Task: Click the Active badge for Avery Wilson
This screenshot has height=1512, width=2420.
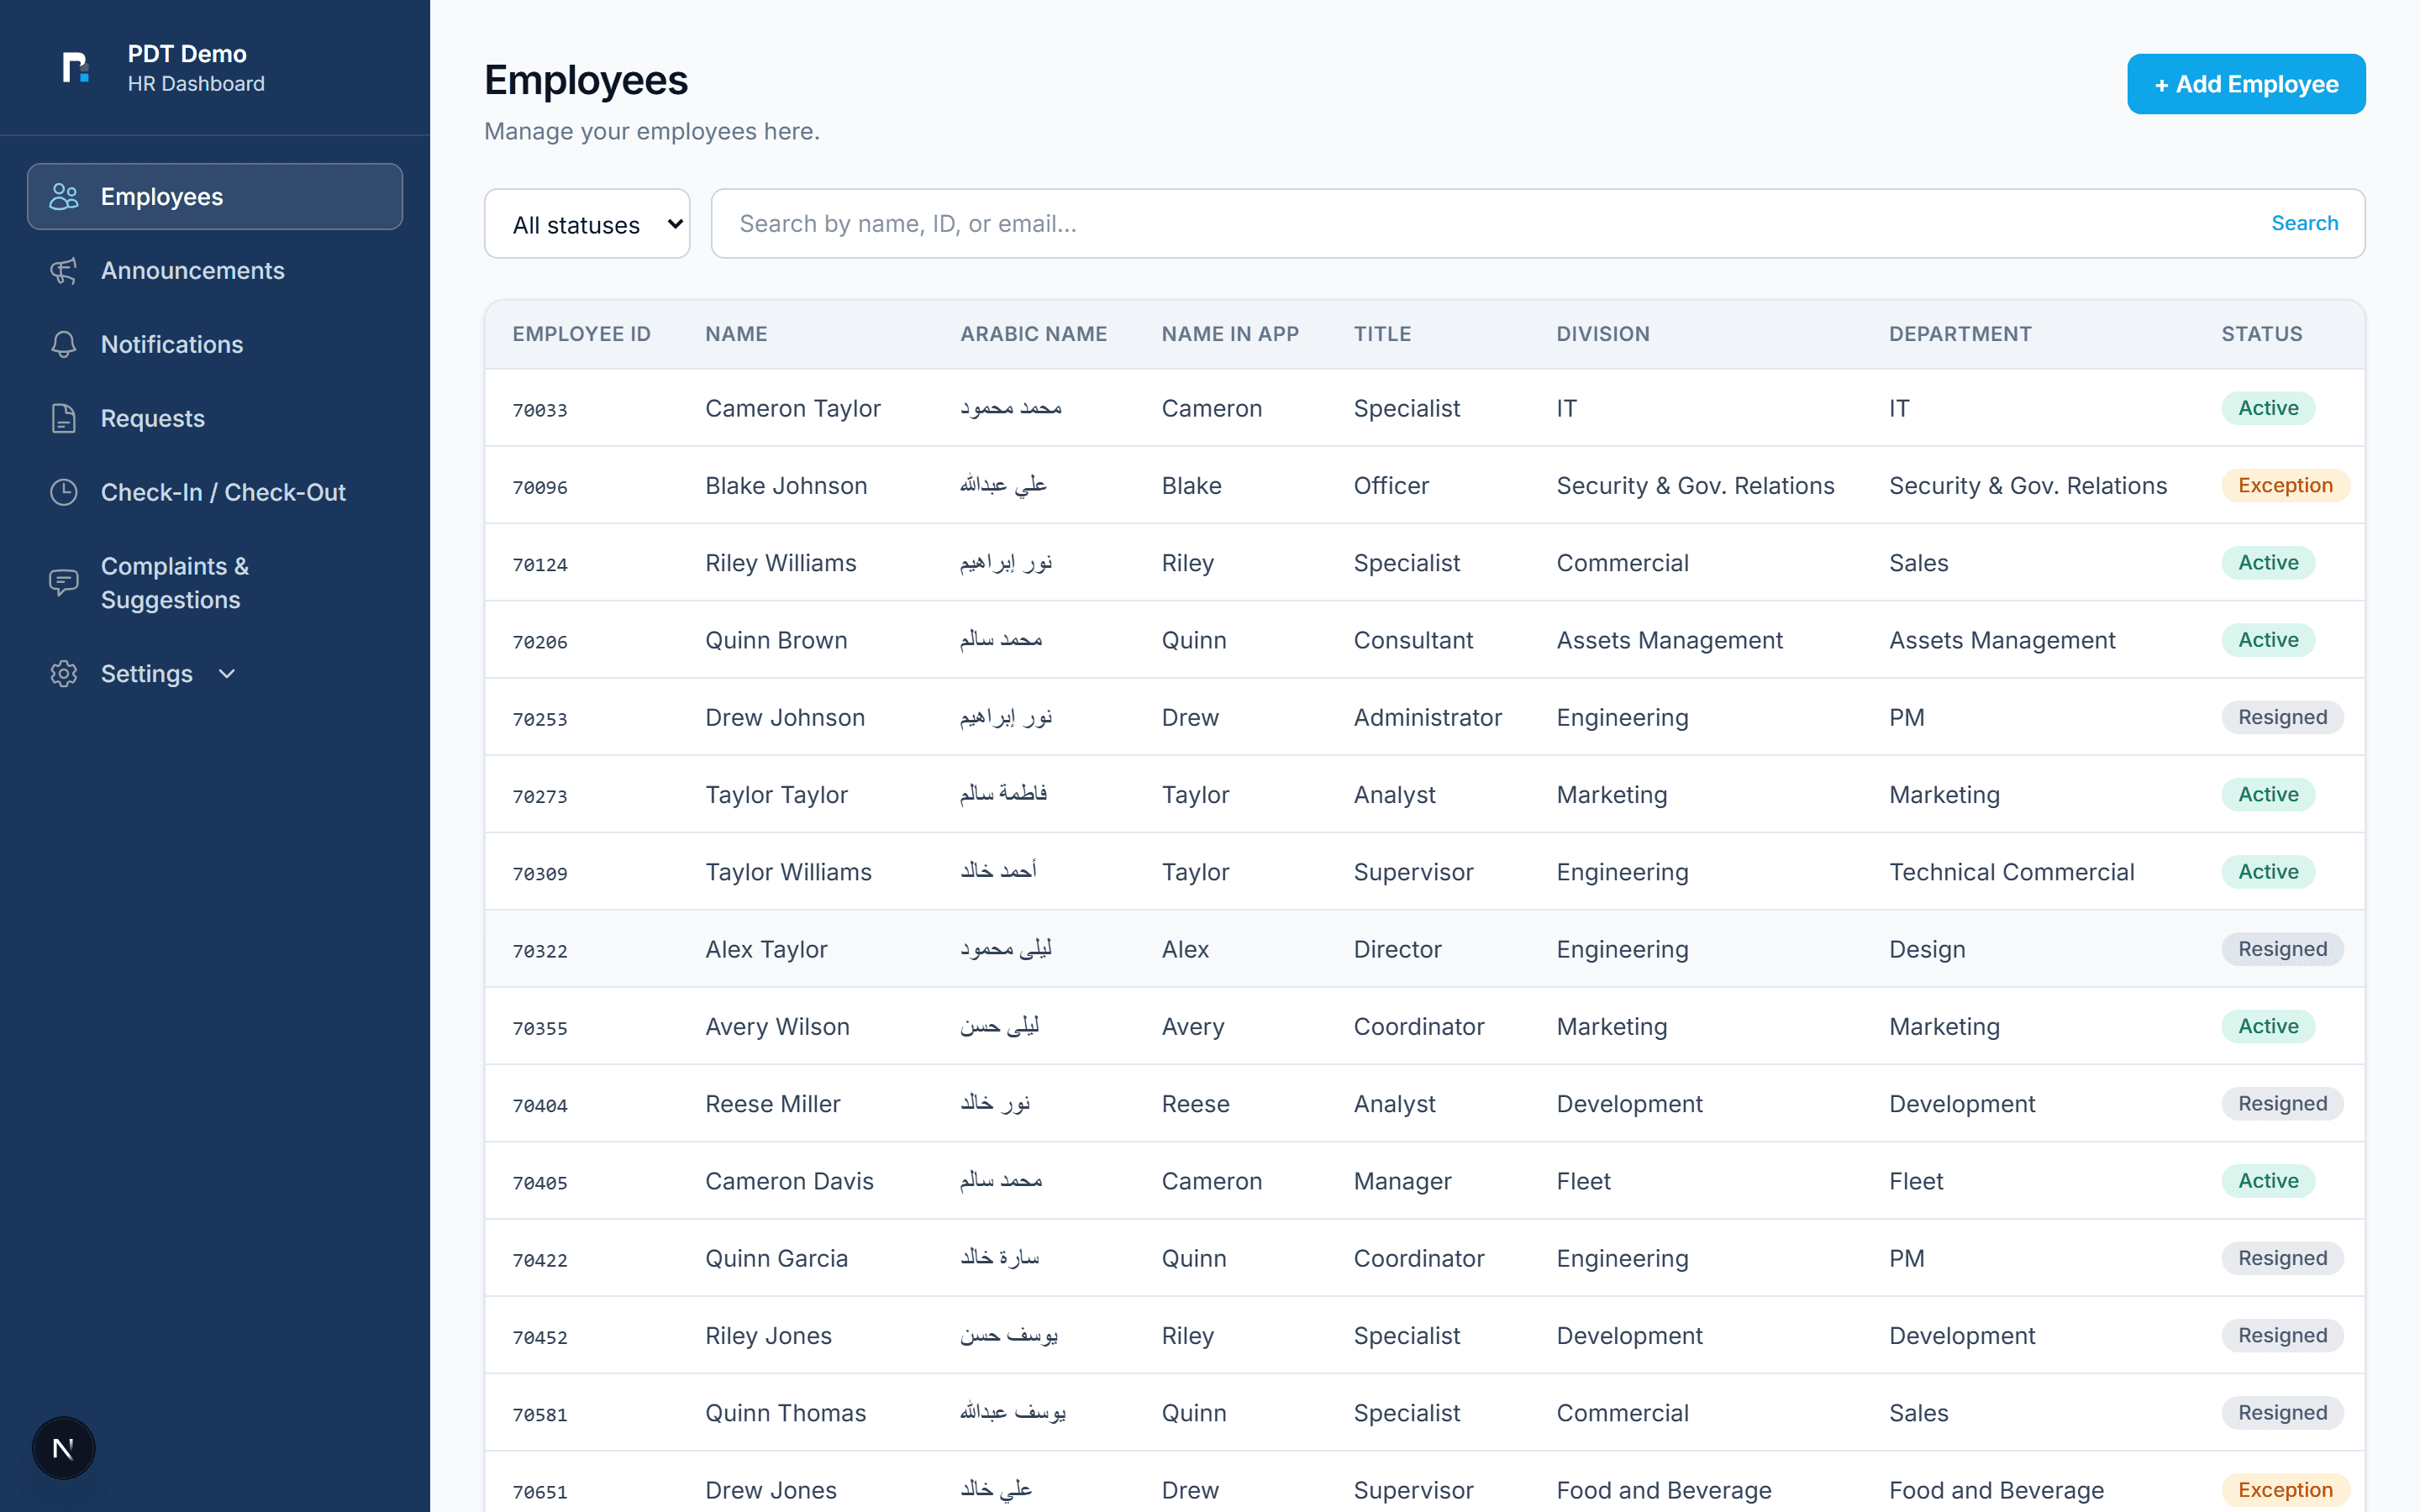Action: 2268,1026
